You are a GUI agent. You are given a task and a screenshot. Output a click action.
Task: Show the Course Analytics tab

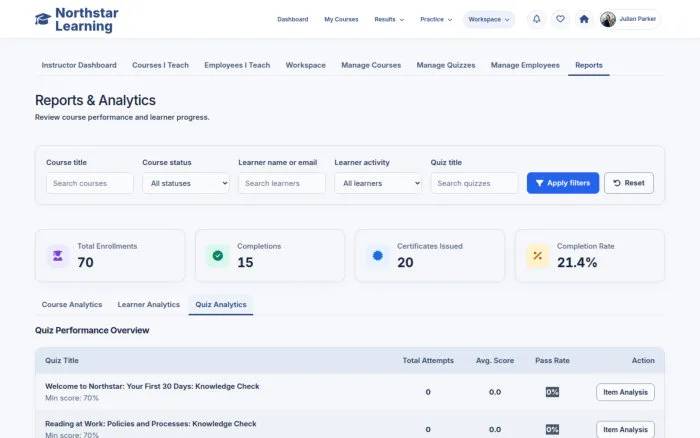[72, 305]
